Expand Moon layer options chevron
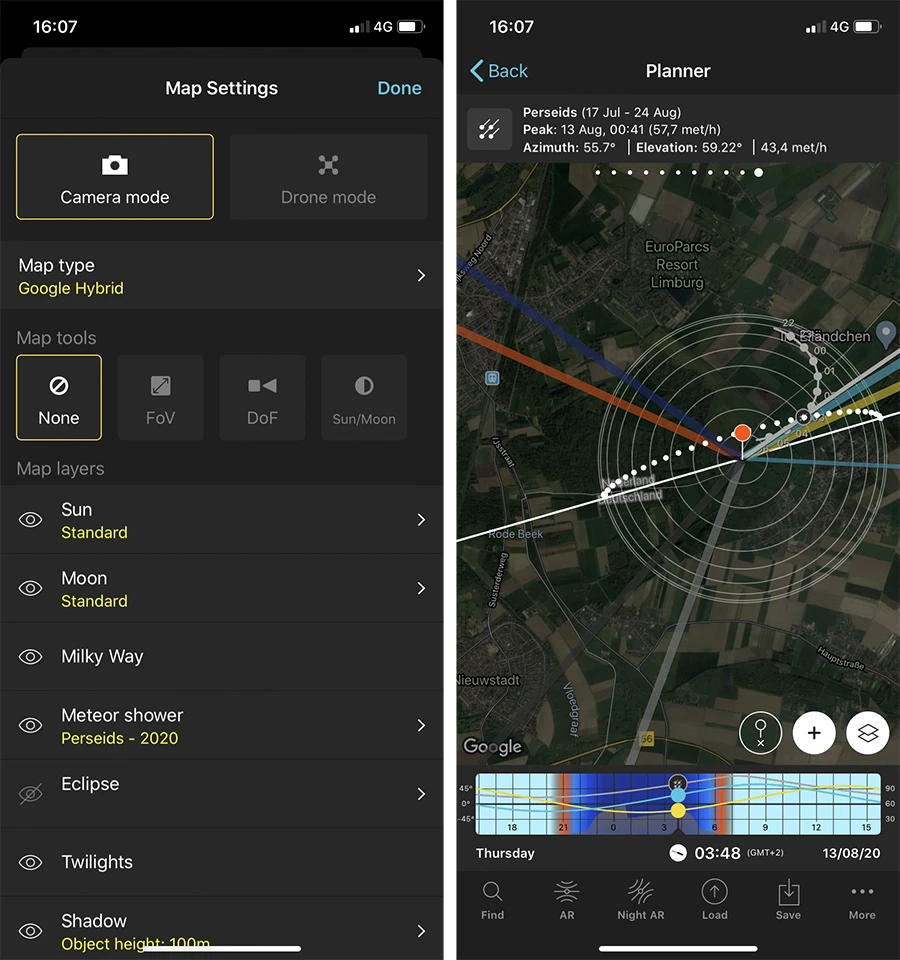 tap(421, 588)
